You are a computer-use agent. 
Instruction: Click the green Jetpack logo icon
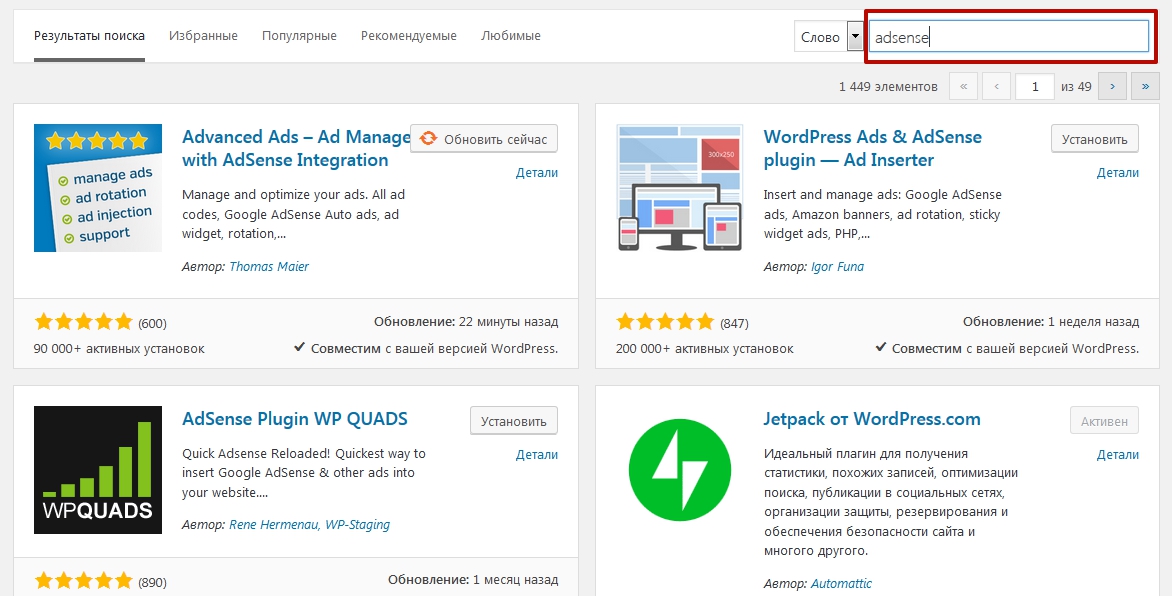tap(679, 470)
